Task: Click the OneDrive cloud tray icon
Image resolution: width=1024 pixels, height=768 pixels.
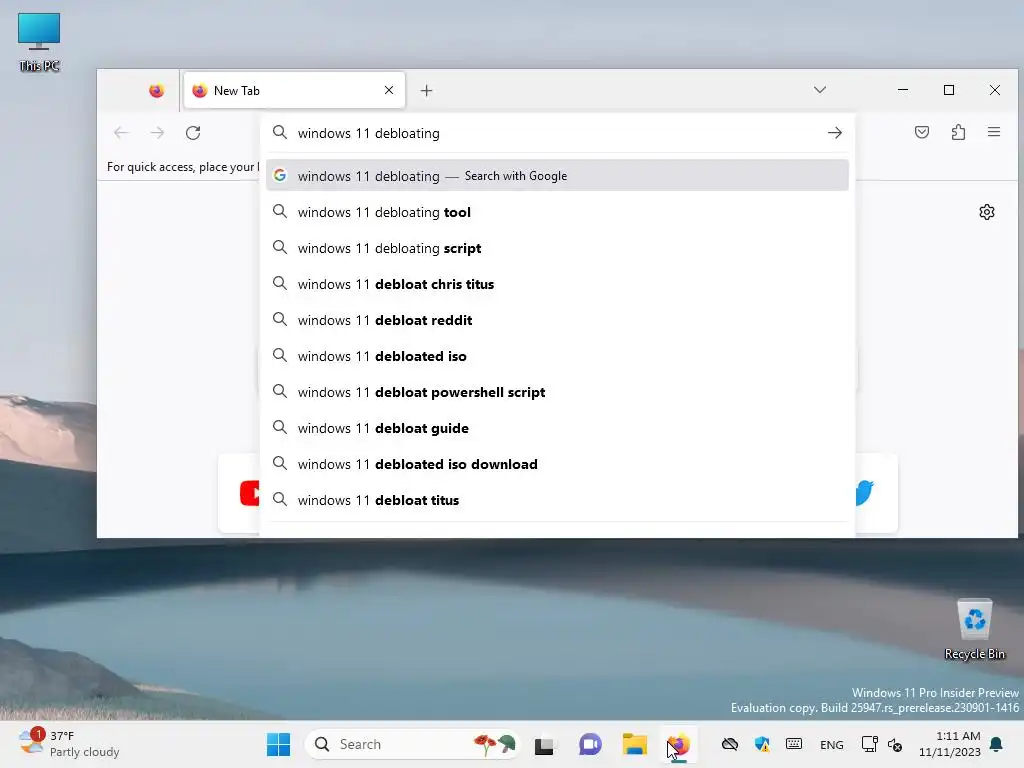Action: click(729, 744)
